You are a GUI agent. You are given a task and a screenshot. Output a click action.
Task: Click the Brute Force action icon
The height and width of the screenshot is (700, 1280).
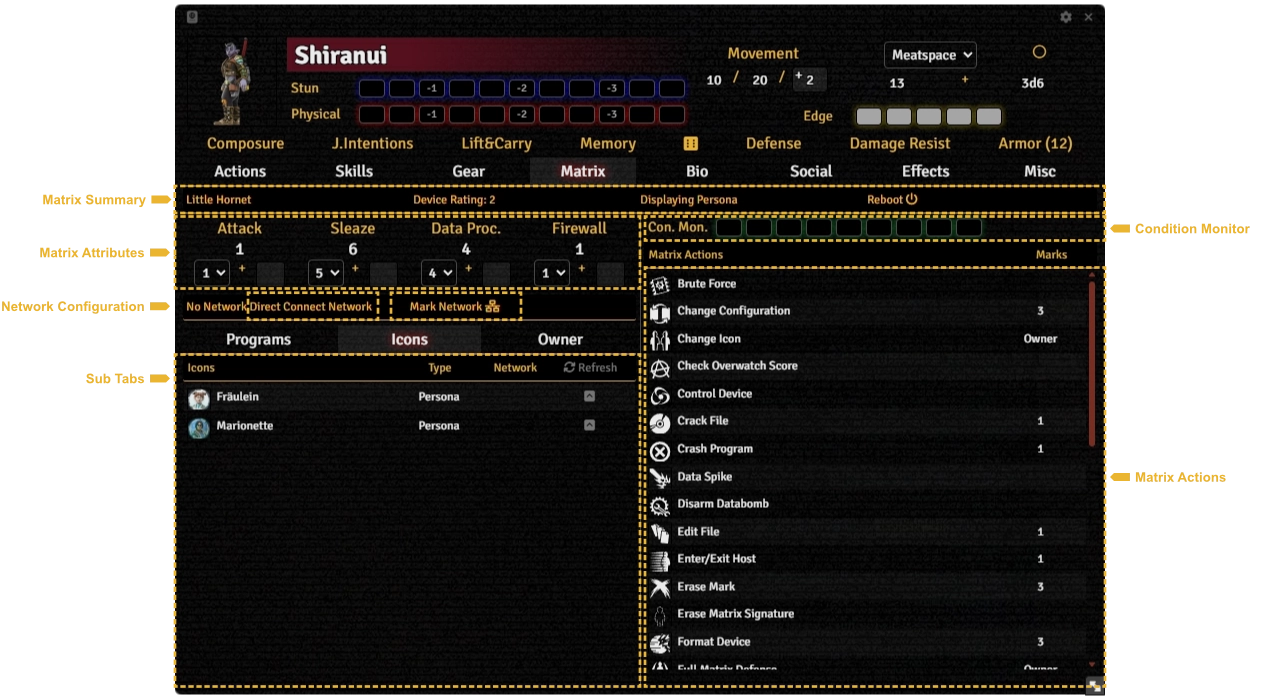(660, 285)
